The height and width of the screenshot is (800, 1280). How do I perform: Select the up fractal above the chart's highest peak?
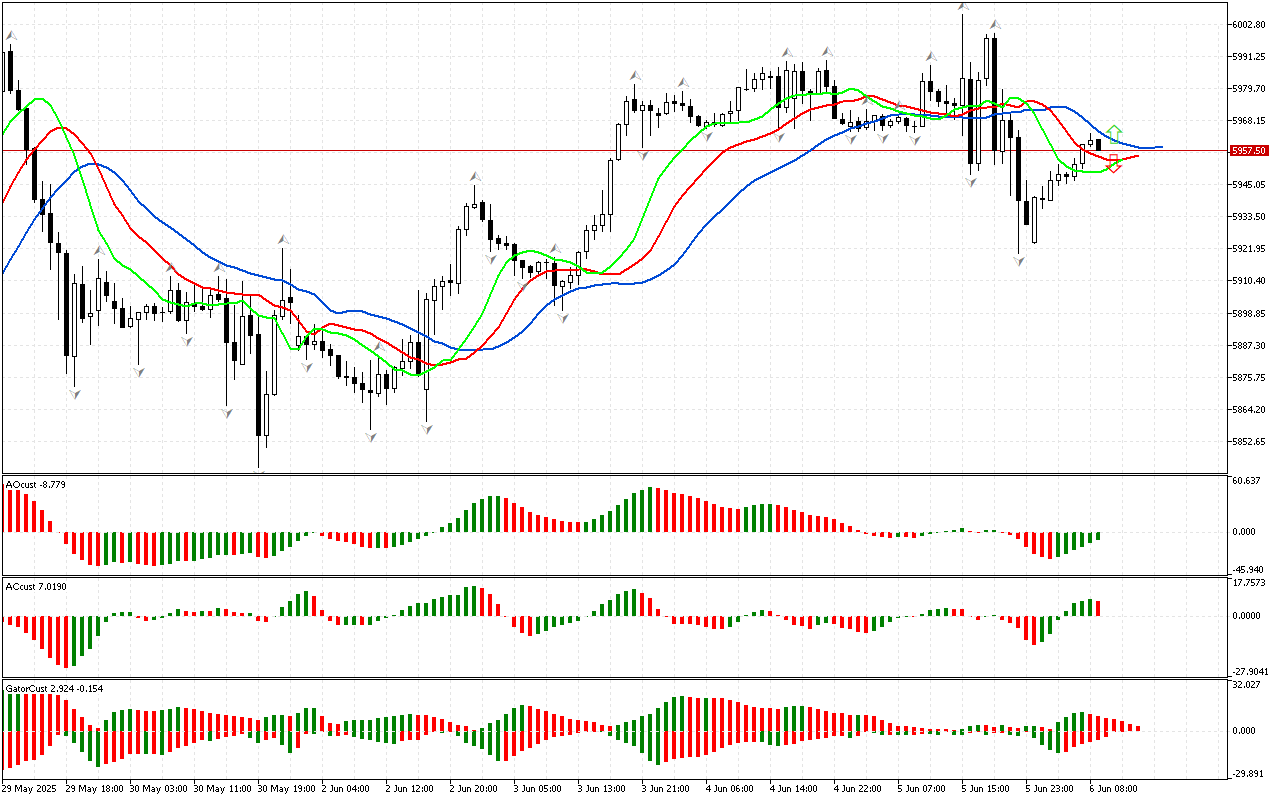pos(962,8)
